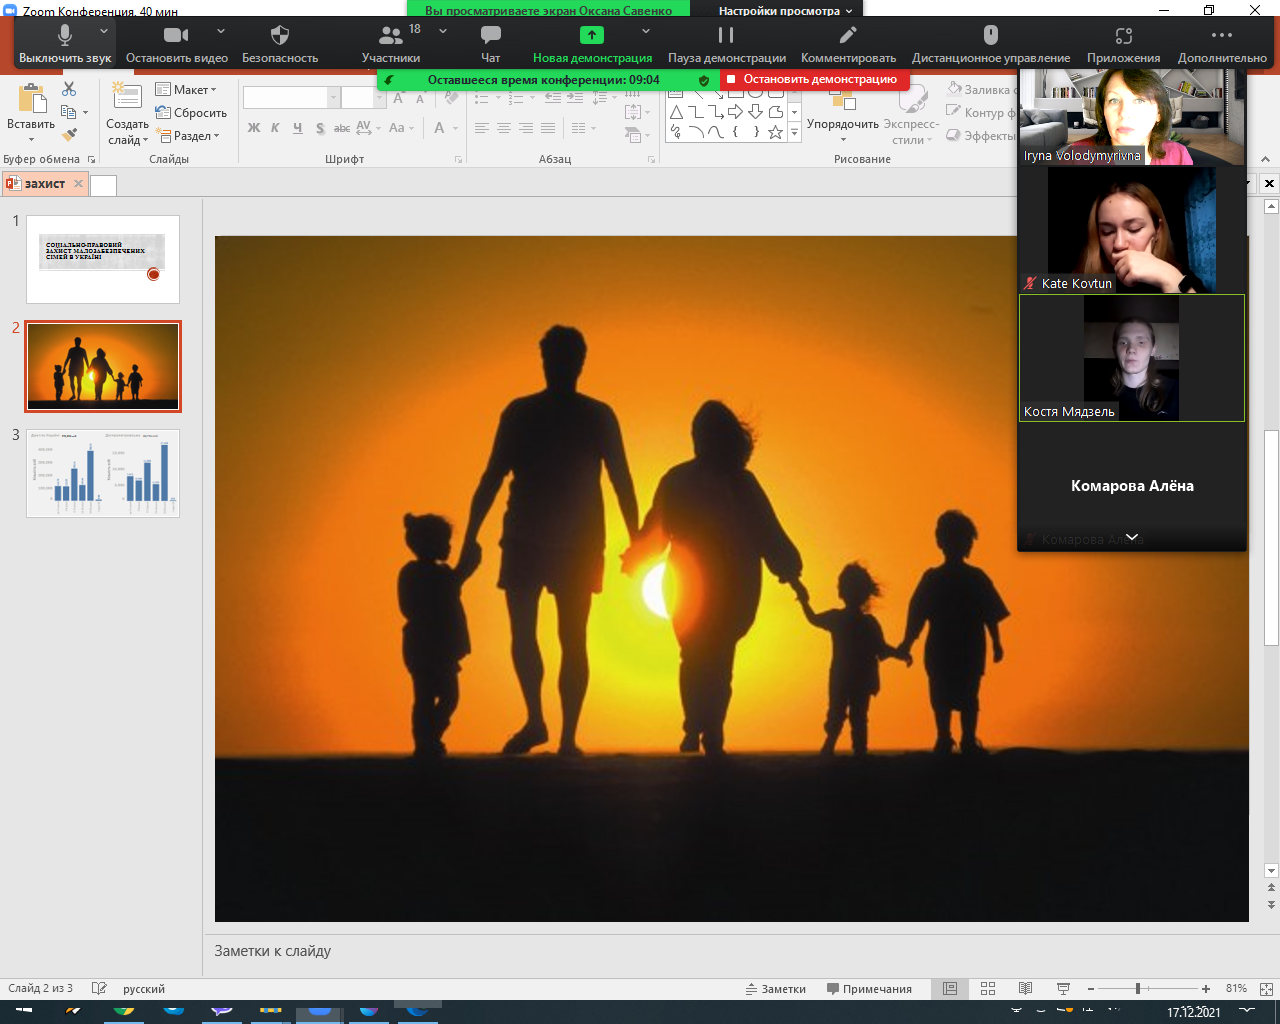Open video options arrow beside camera
Viewport: 1280px width, 1024px height.
pos(221,32)
